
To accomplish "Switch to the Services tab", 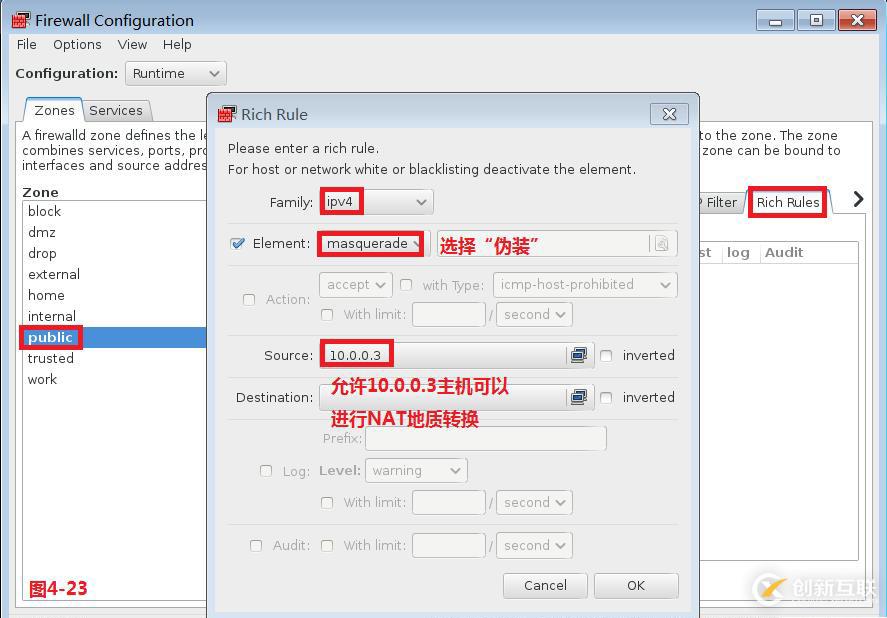I will click(117, 110).
